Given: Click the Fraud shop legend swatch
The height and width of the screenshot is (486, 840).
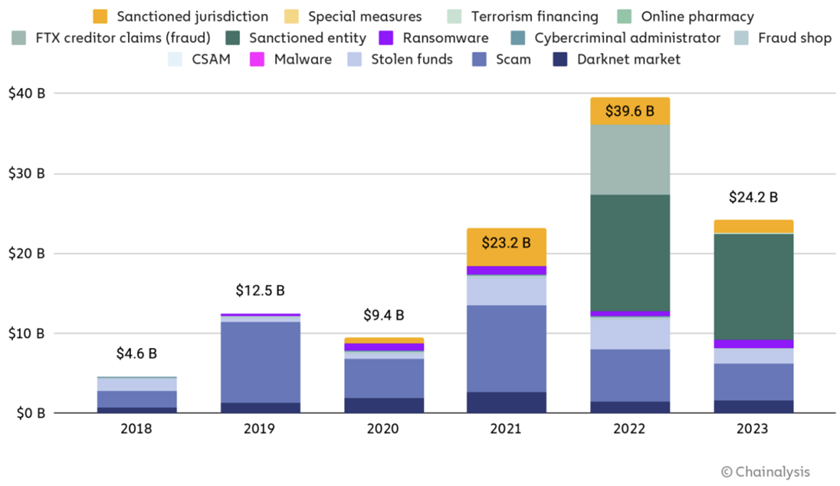Looking at the screenshot, I should [x=748, y=38].
